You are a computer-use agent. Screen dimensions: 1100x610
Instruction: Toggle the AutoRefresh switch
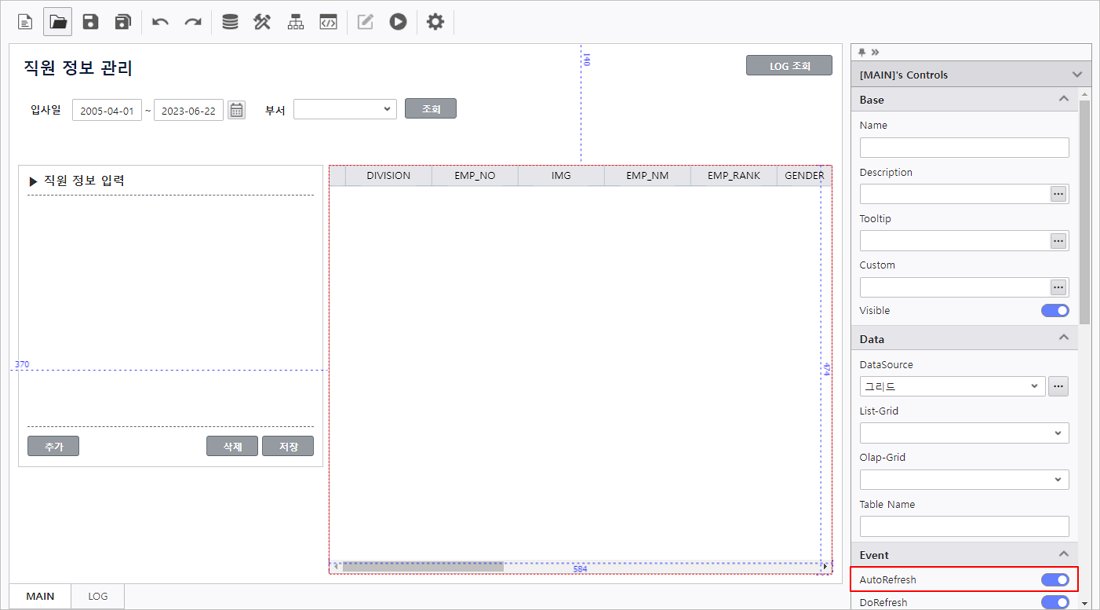pyautogui.click(x=1055, y=580)
